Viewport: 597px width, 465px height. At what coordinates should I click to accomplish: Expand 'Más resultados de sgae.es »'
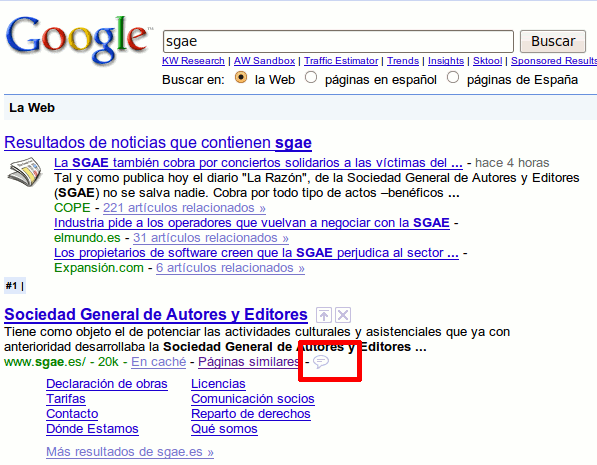tap(130, 452)
